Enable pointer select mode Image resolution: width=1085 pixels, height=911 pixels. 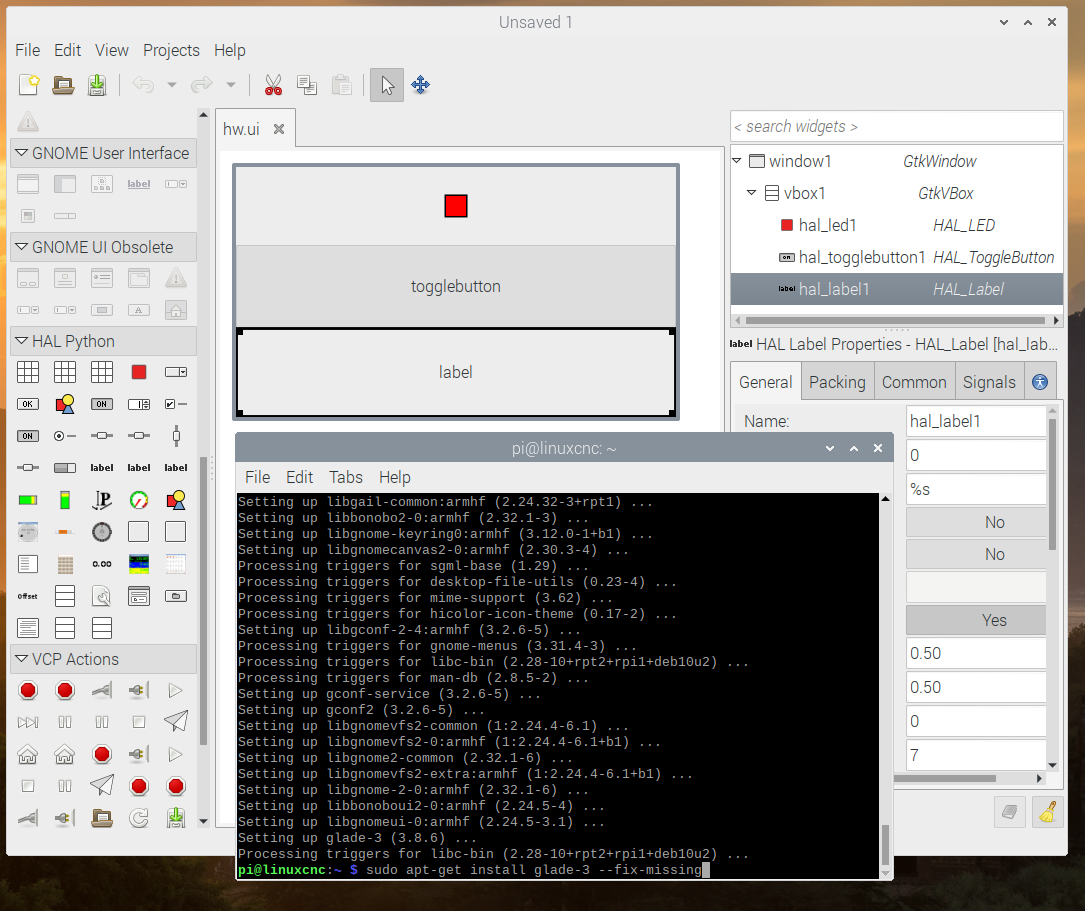(x=387, y=85)
